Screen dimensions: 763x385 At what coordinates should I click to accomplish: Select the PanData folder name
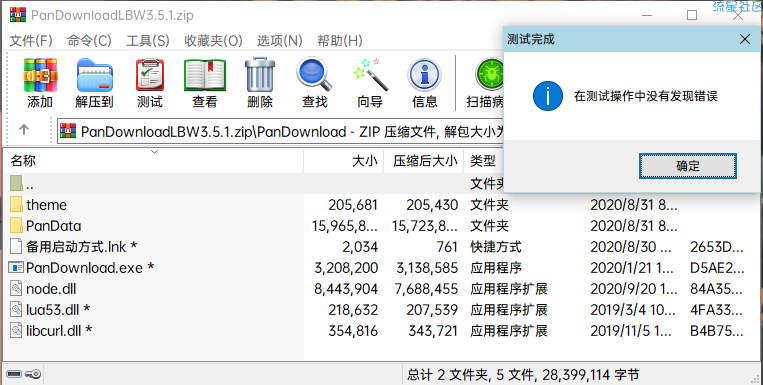click(x=54, y=226)
